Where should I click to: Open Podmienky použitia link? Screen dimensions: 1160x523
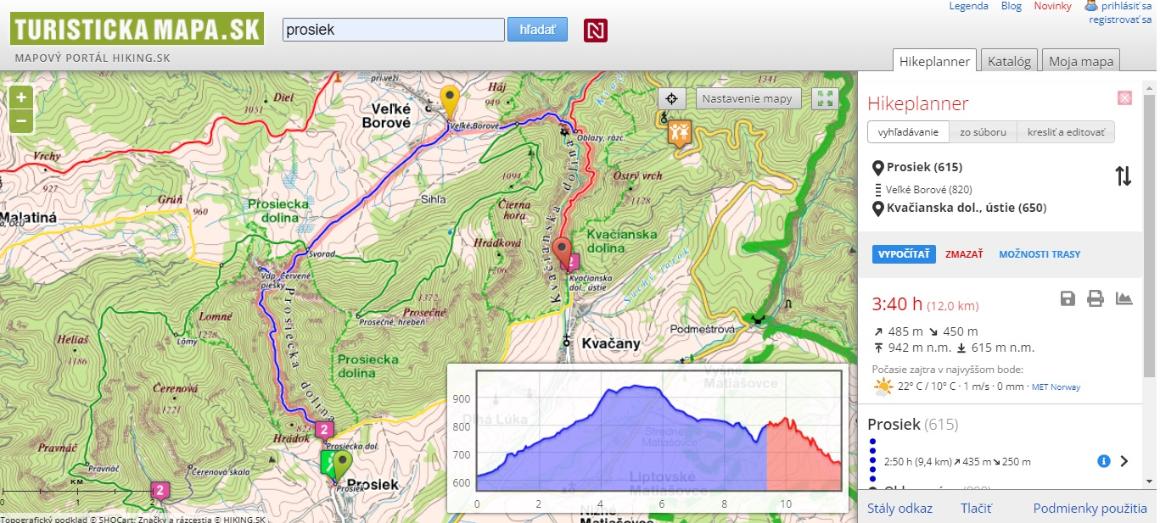pos(1090,508)
